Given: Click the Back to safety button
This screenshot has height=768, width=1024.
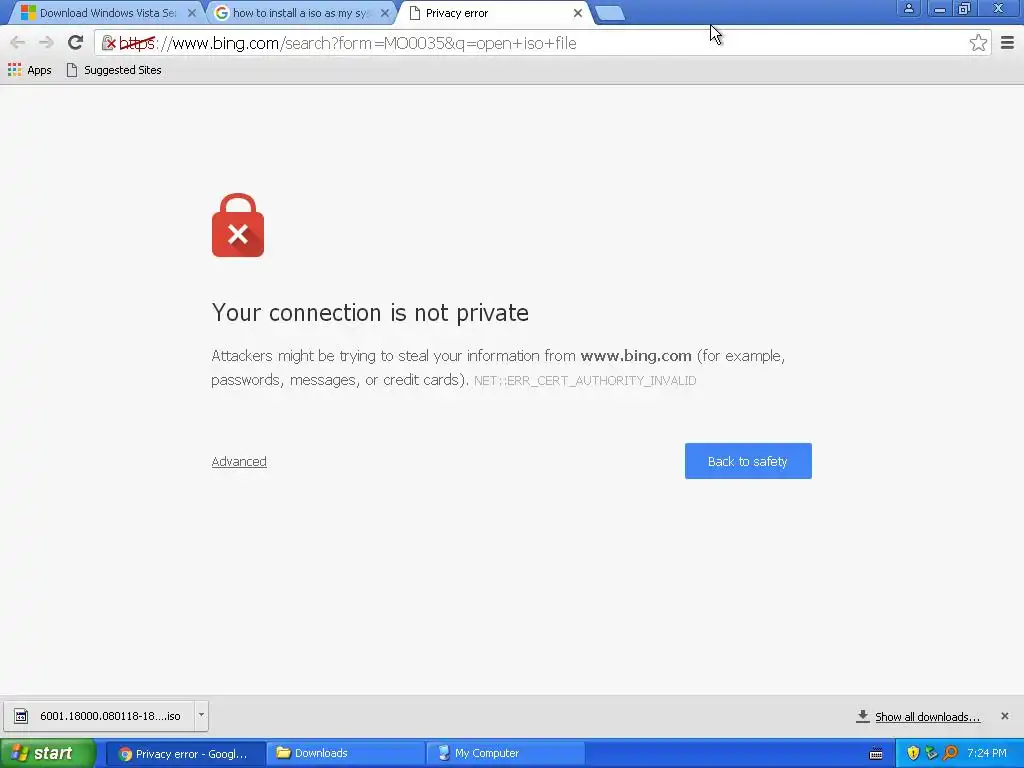Looking at the screenshot, I should [748, 461].
